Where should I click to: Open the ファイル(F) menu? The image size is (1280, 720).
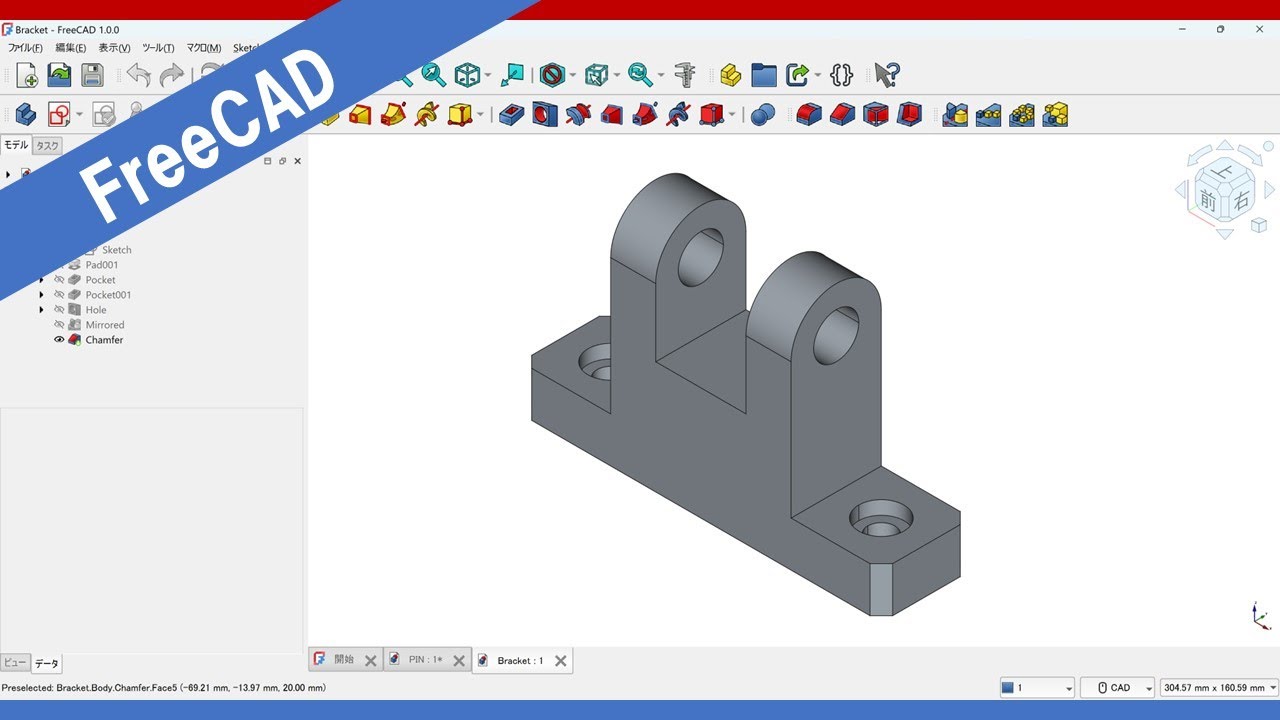point(25,48)
